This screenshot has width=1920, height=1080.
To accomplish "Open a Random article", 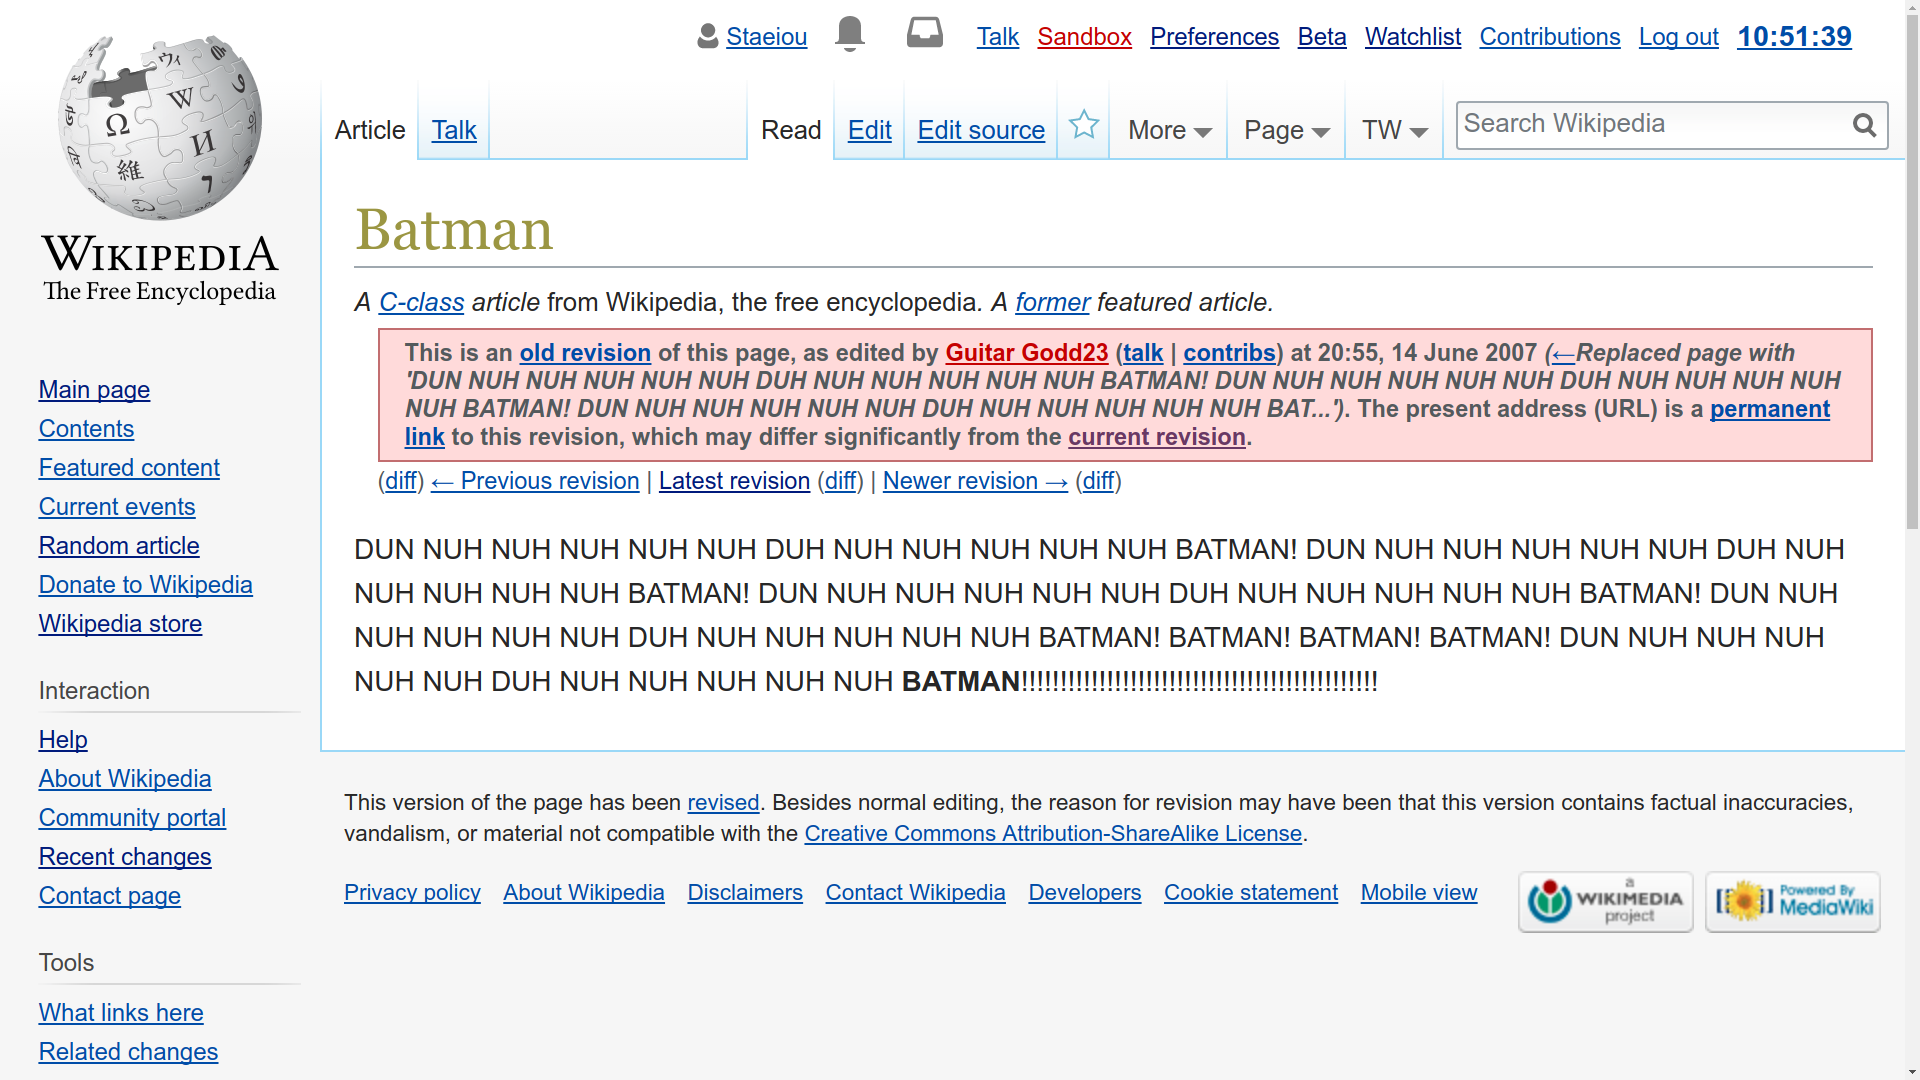I will point(119,546).
